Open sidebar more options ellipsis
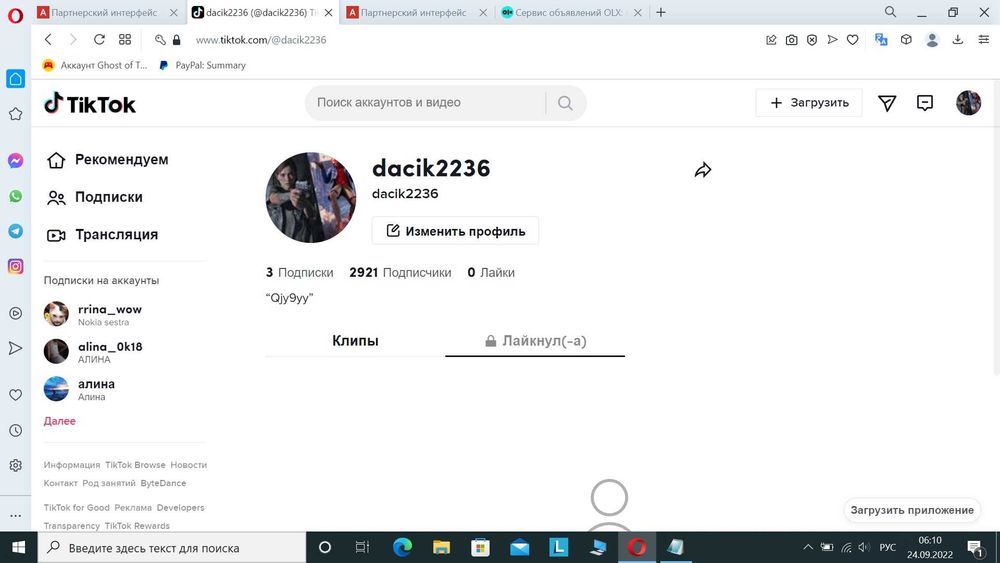The image size is (1000, 563). pyautogui.click(x=15, y=515)
